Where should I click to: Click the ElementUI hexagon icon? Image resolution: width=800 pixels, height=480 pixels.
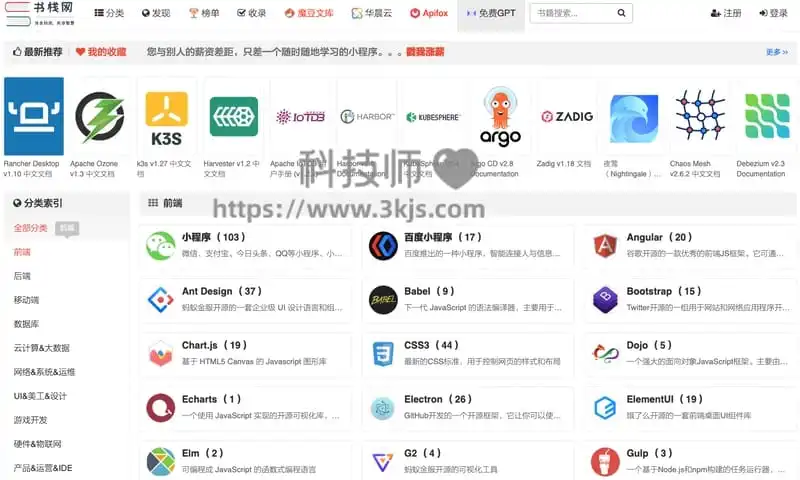point(605,408)
